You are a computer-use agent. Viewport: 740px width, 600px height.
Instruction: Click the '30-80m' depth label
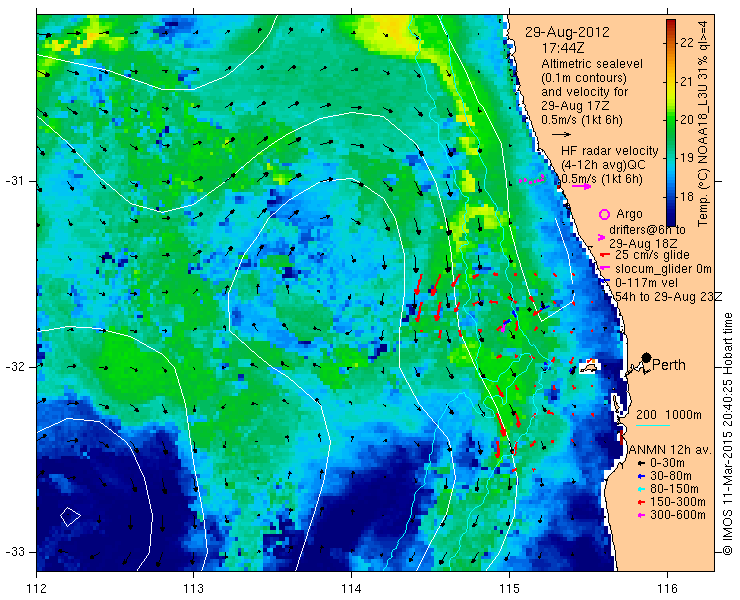tap(671, 476)
